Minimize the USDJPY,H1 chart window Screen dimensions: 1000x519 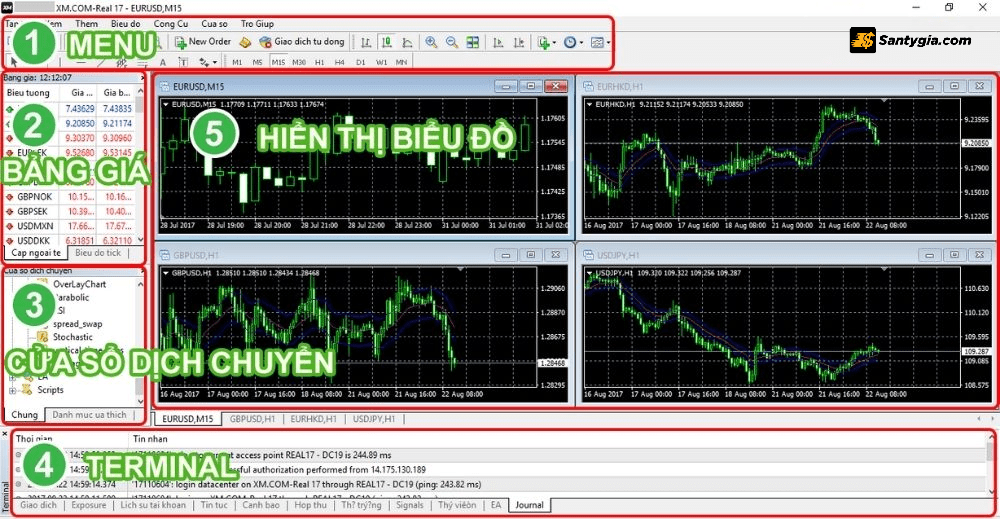[929, 255]
